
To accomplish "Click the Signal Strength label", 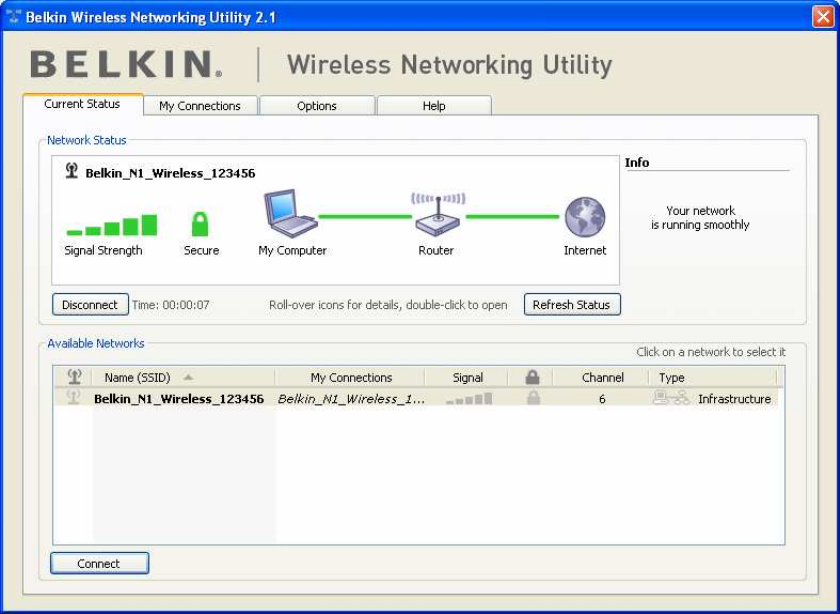I will [x=103, y=250].
